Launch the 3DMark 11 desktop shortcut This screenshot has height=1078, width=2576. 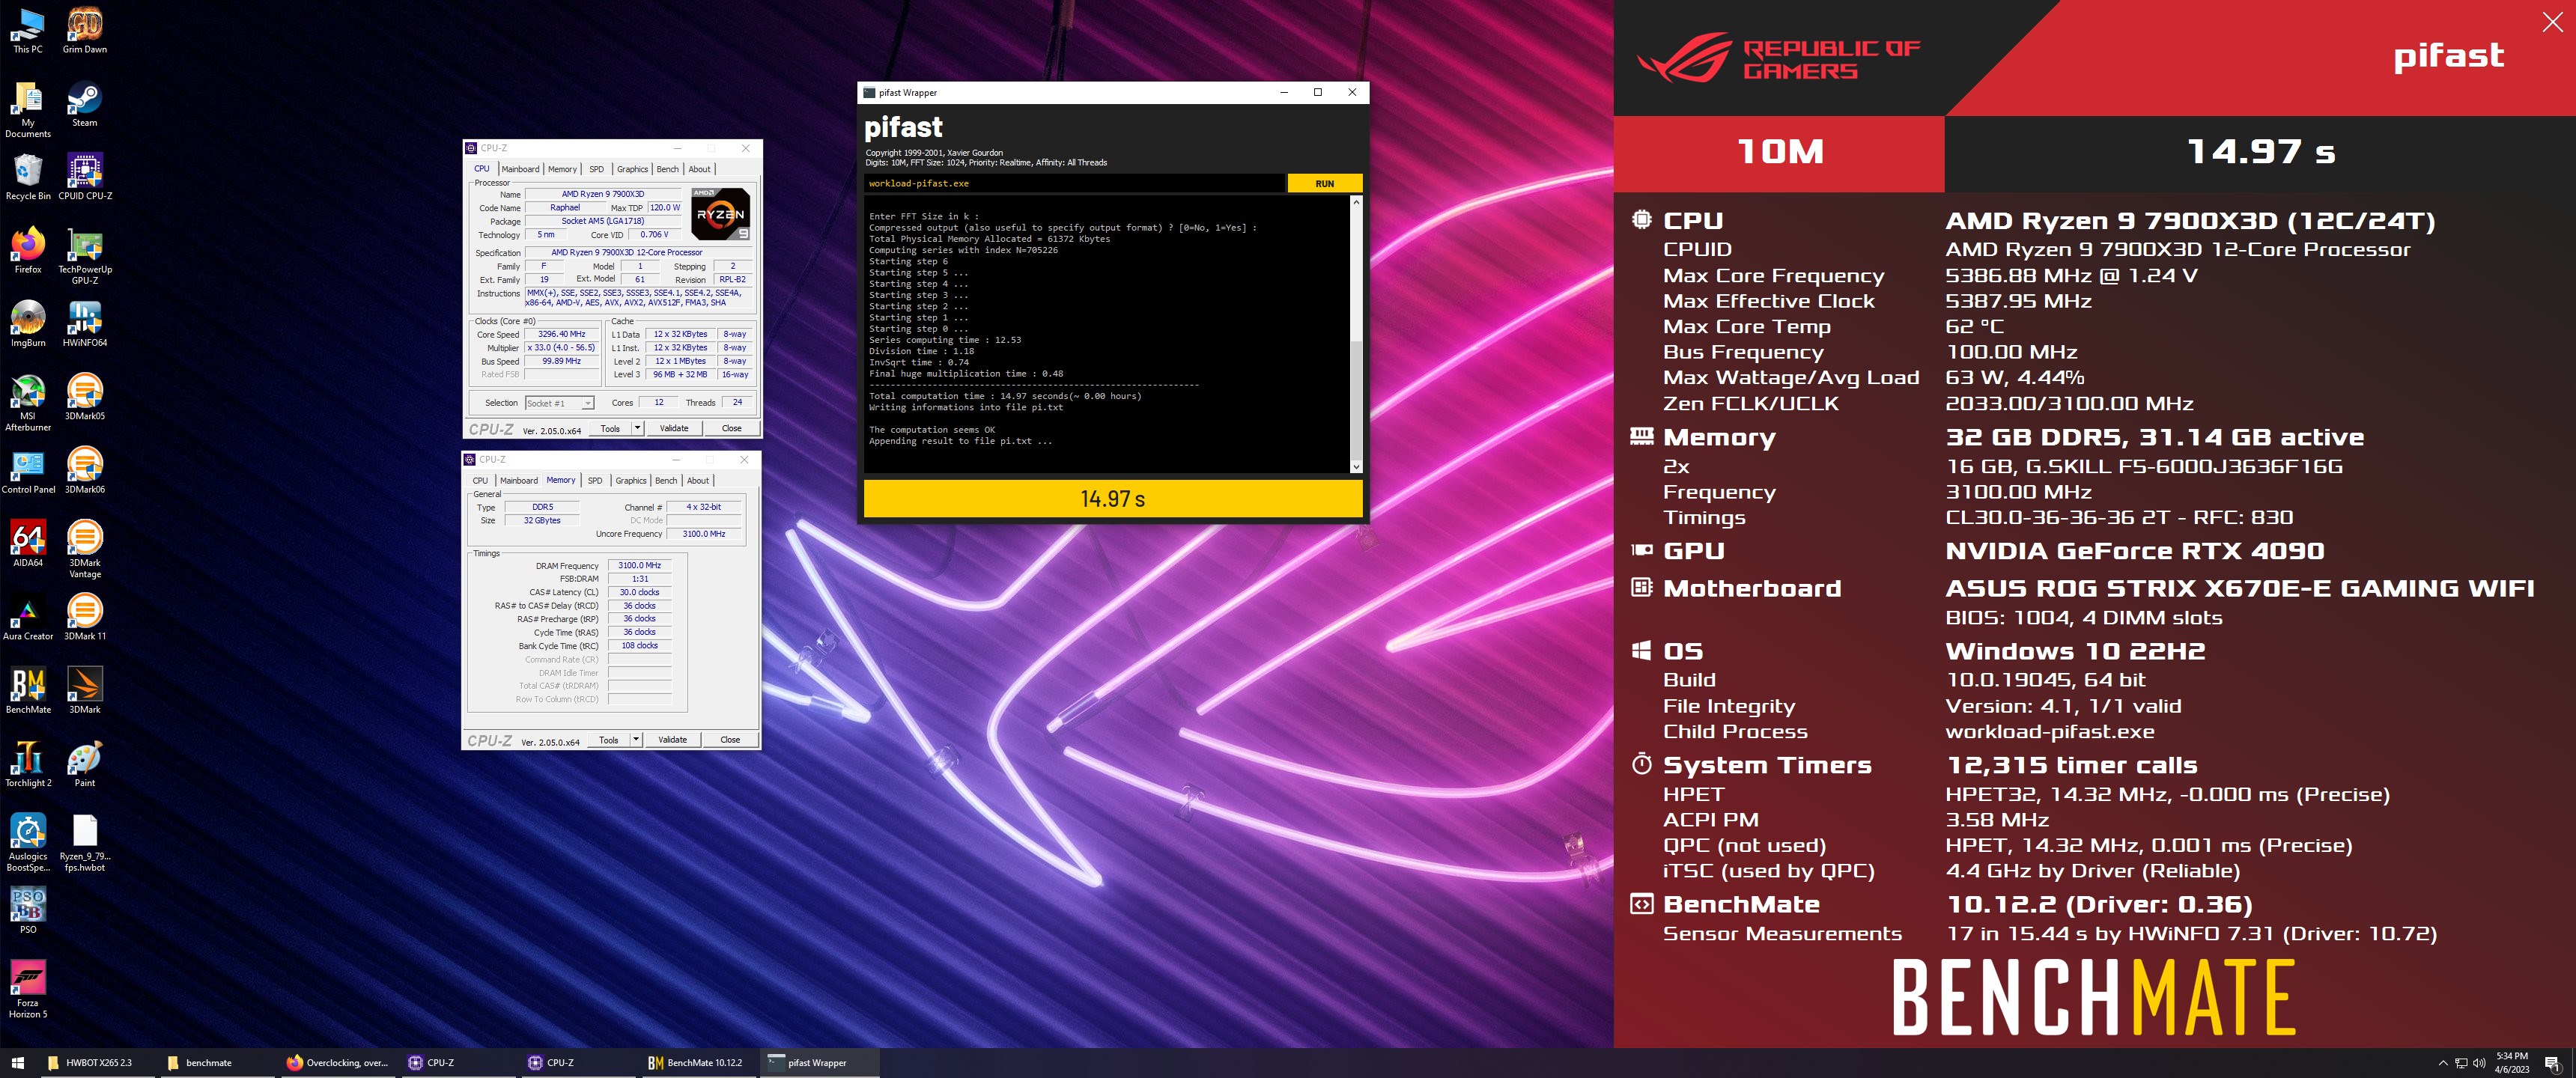tap(85, 617)
